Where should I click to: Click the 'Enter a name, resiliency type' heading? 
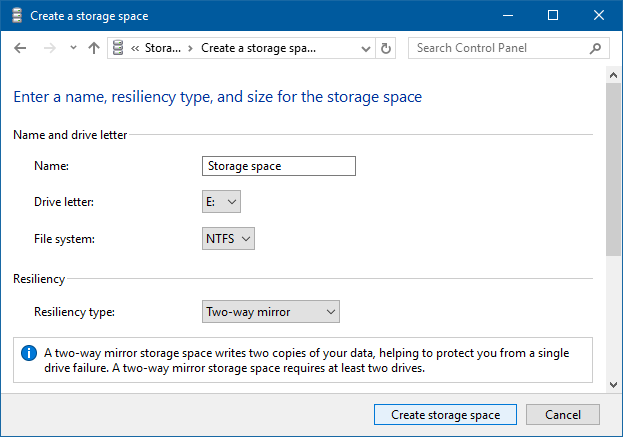coord(218,97)
